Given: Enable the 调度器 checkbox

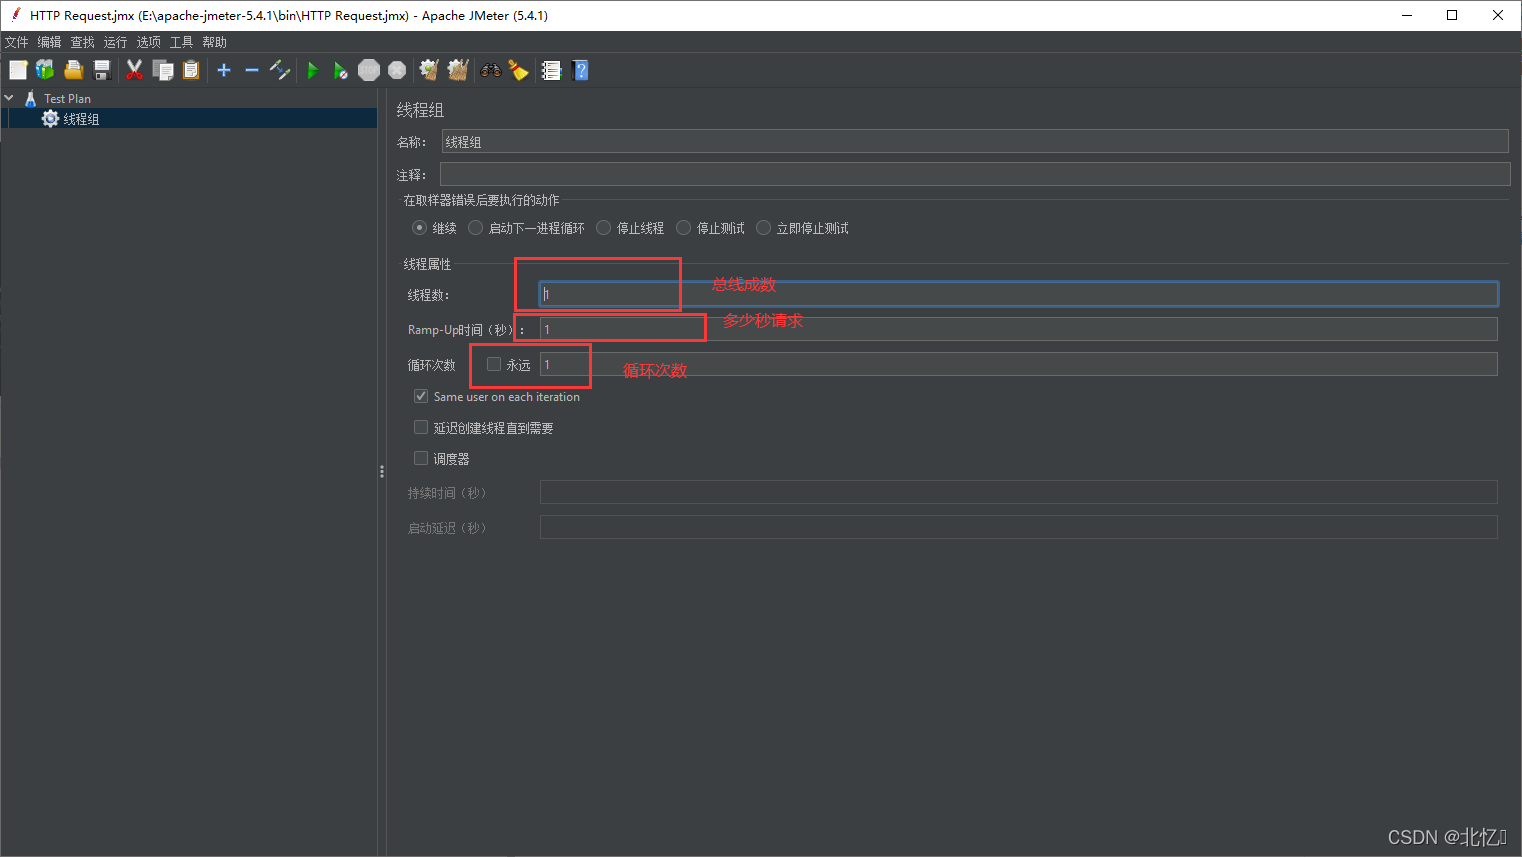Looking at the screenshot, I should point(421,458).
